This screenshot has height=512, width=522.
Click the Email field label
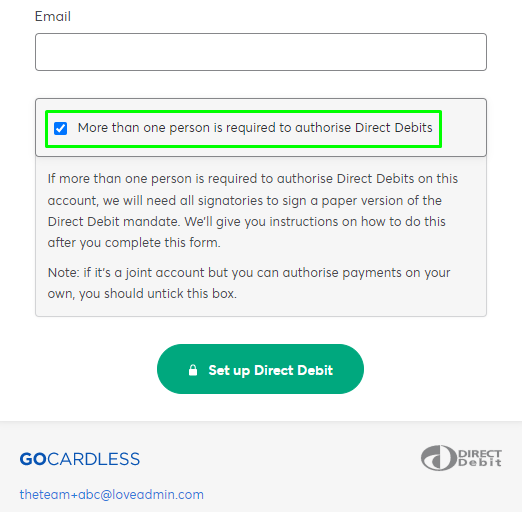(x=53, y=16)
